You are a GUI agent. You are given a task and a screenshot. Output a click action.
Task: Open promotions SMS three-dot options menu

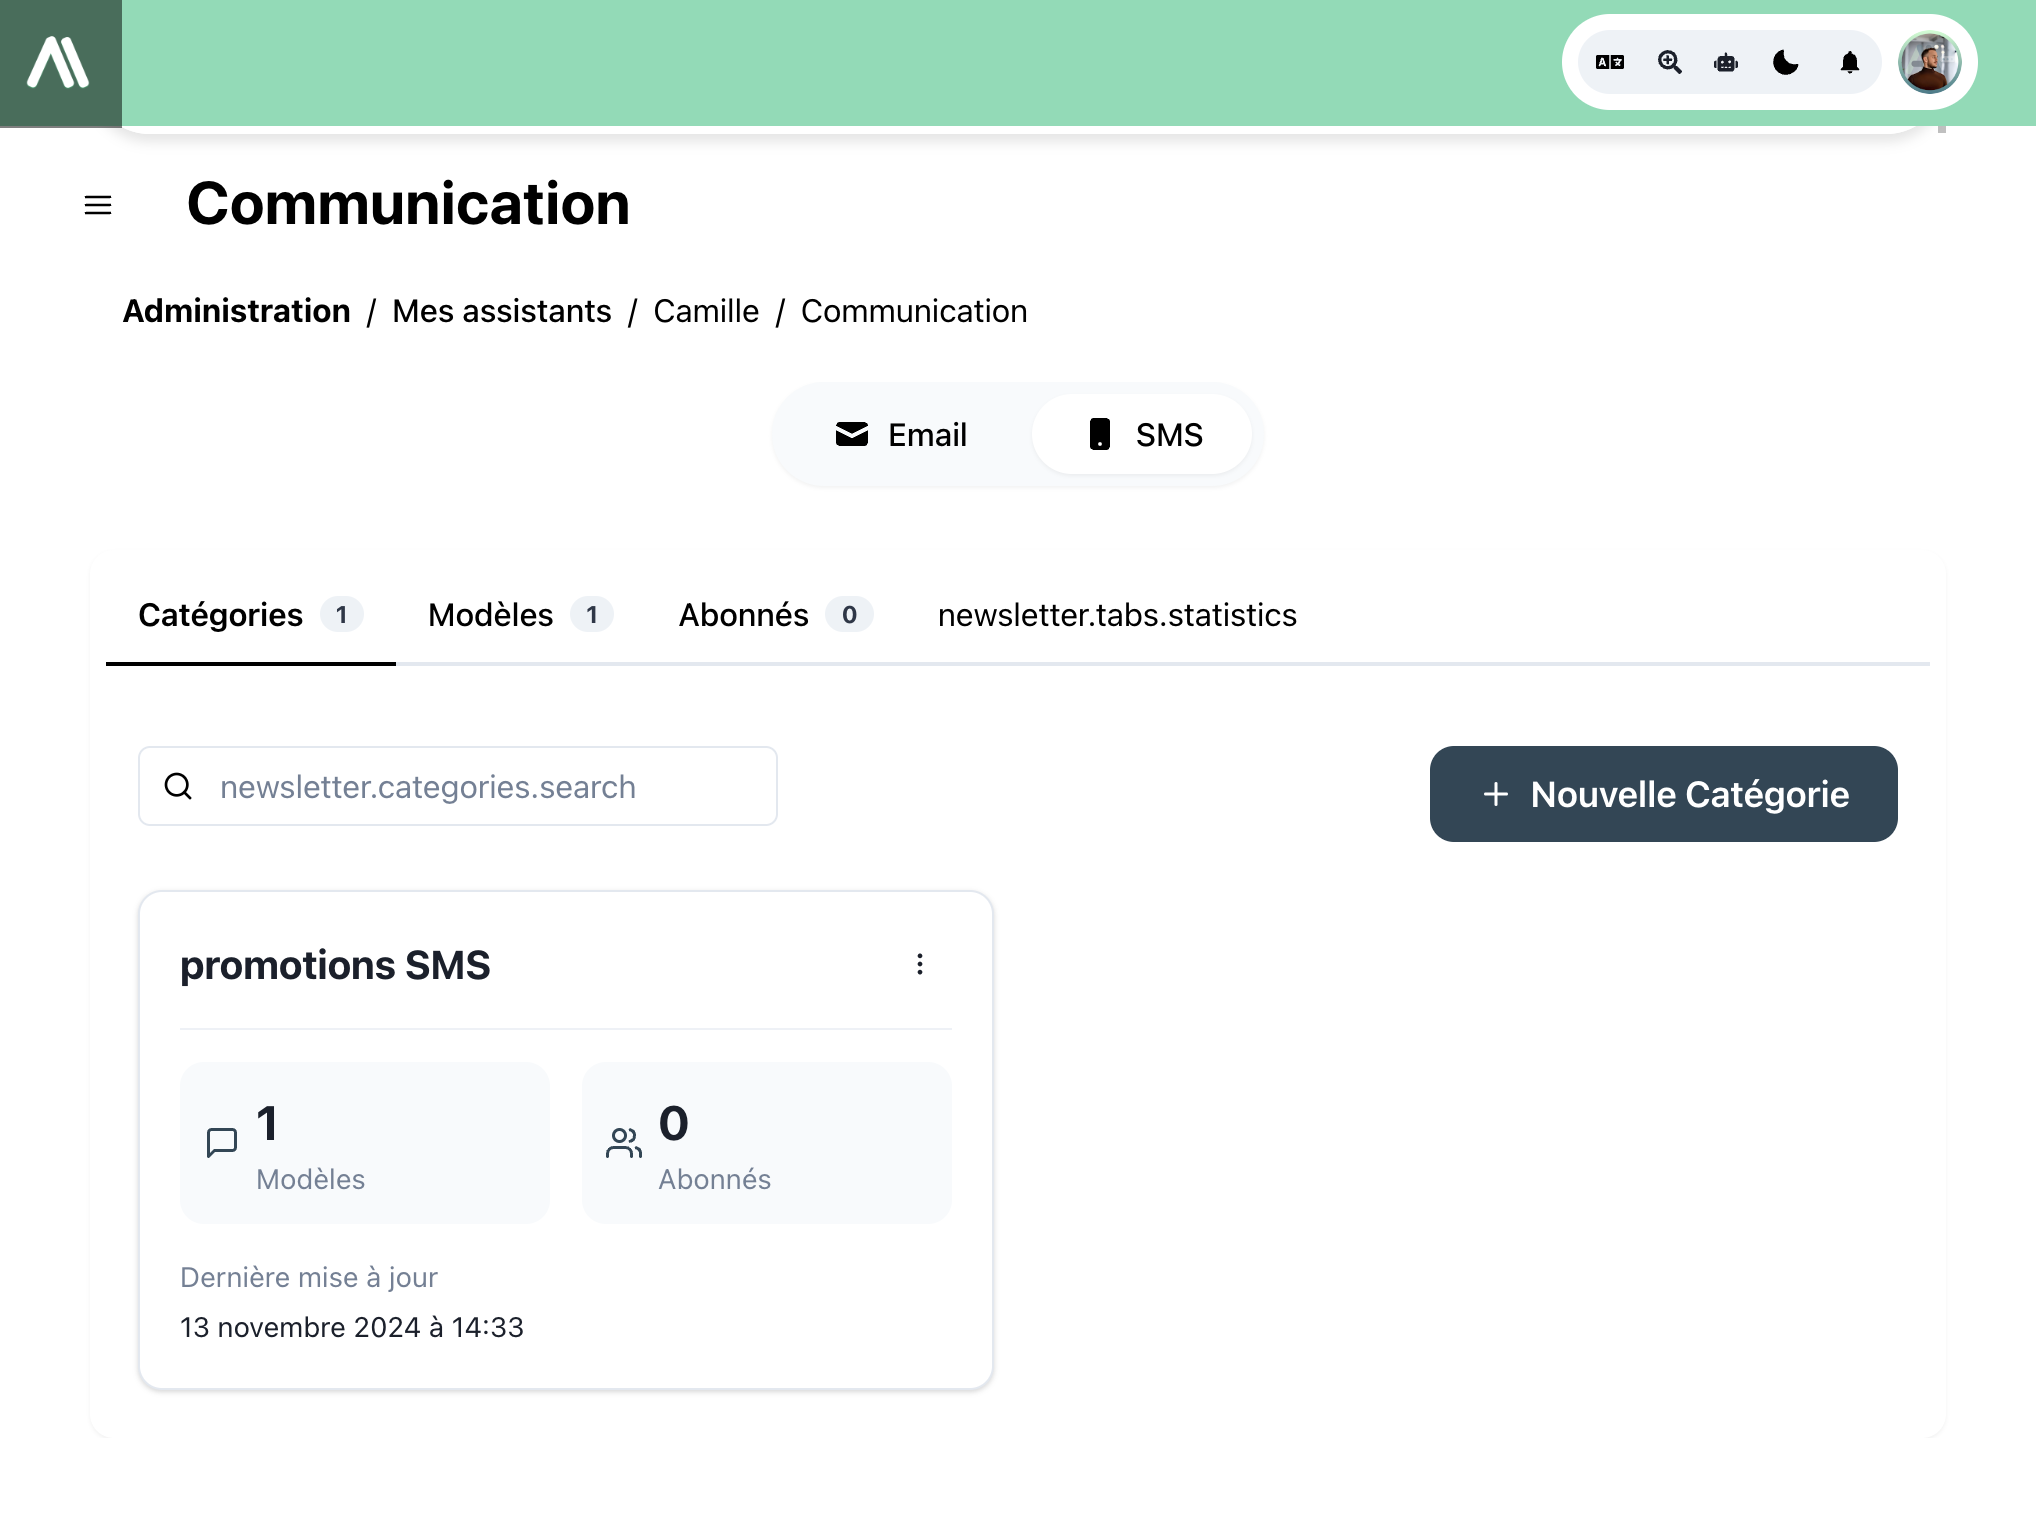[x=920, y=964]
